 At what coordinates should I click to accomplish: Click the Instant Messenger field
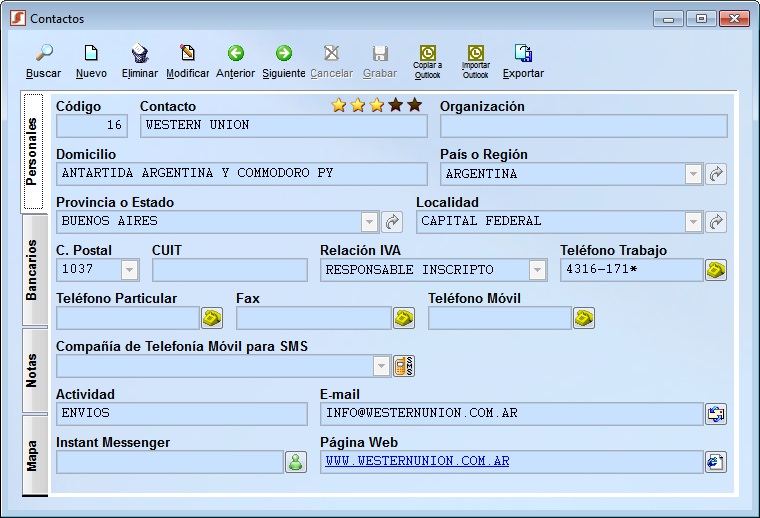(170, 462)
